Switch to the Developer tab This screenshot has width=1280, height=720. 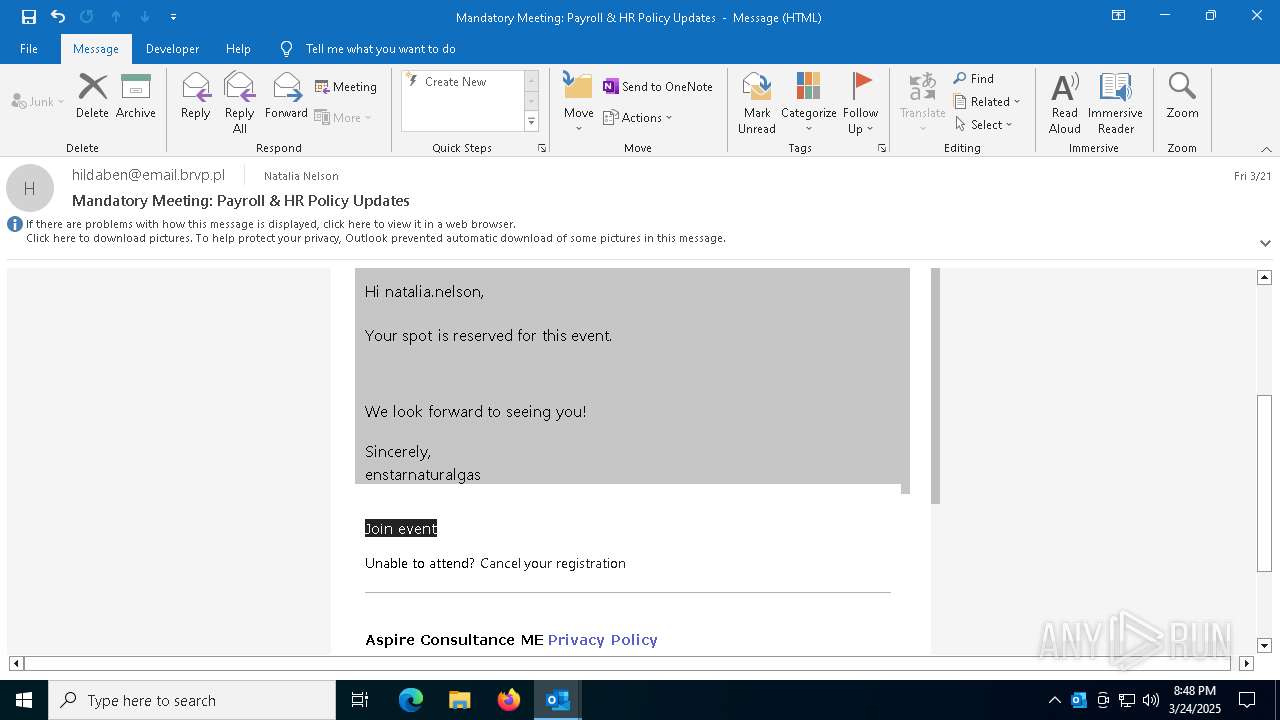pyautogui.click(x=172, y=48)
